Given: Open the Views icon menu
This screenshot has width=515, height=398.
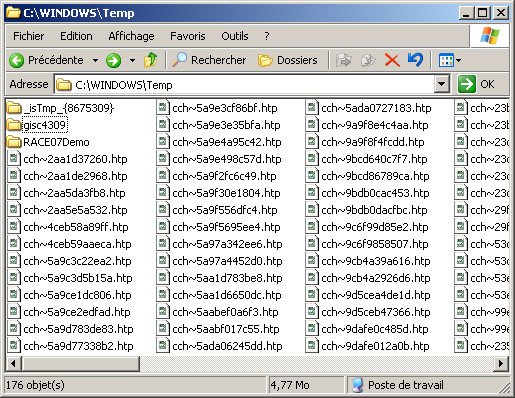Looking at the screenshot, I should [450, 61].
